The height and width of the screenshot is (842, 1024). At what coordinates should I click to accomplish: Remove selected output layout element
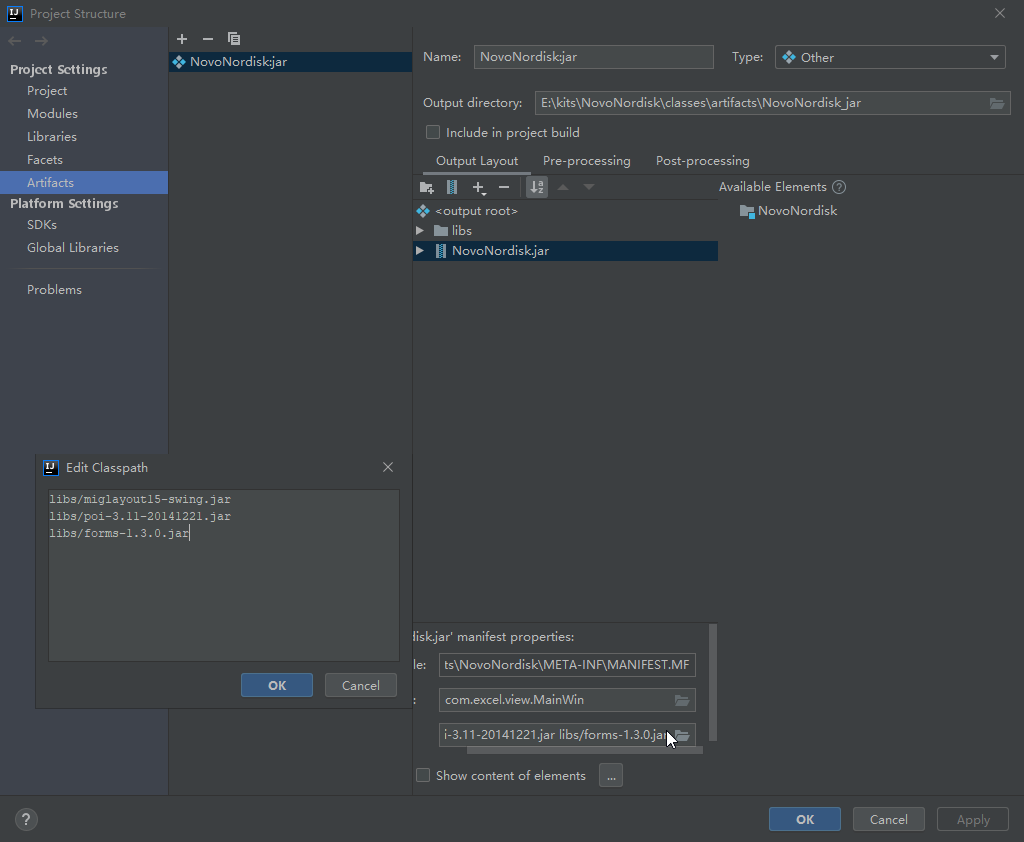(504, 187)
